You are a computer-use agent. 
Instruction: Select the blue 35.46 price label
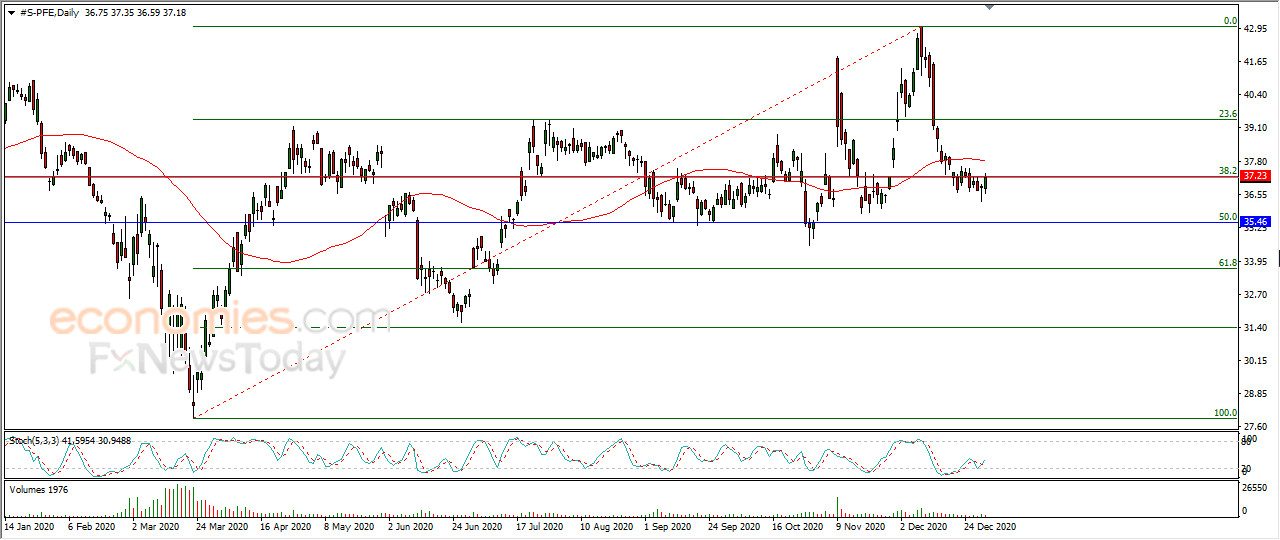[1255, 222]
